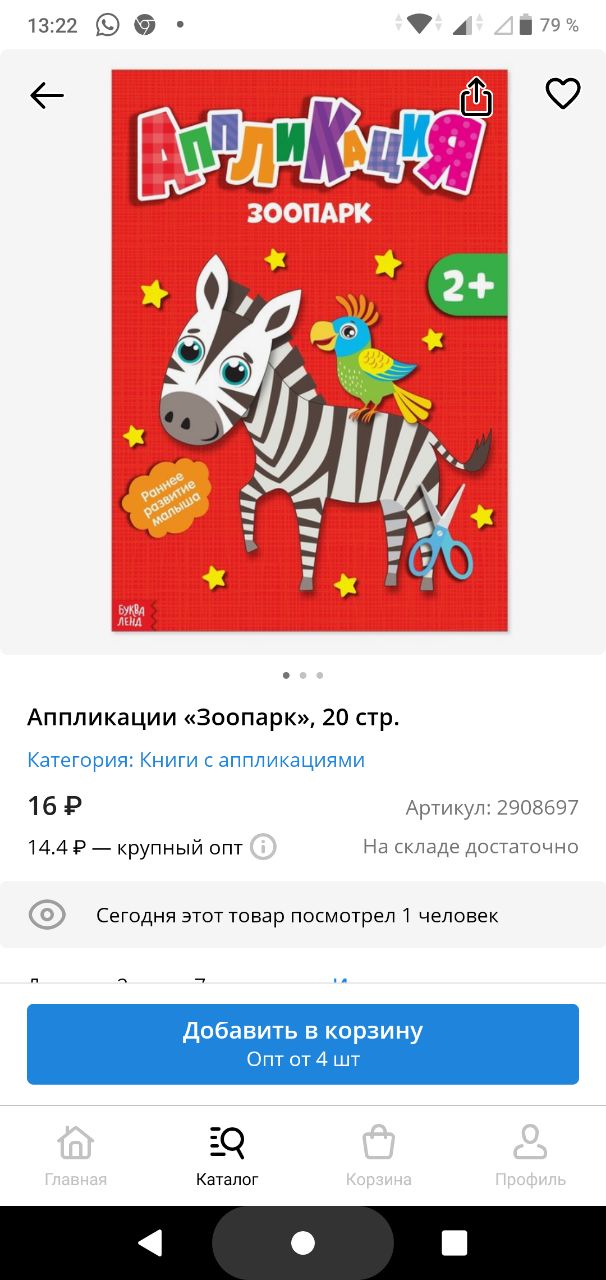Viewport: 606px width, 1280px height.
Task: Tap the share icon on the product image
Action: [x=476, y=96]
